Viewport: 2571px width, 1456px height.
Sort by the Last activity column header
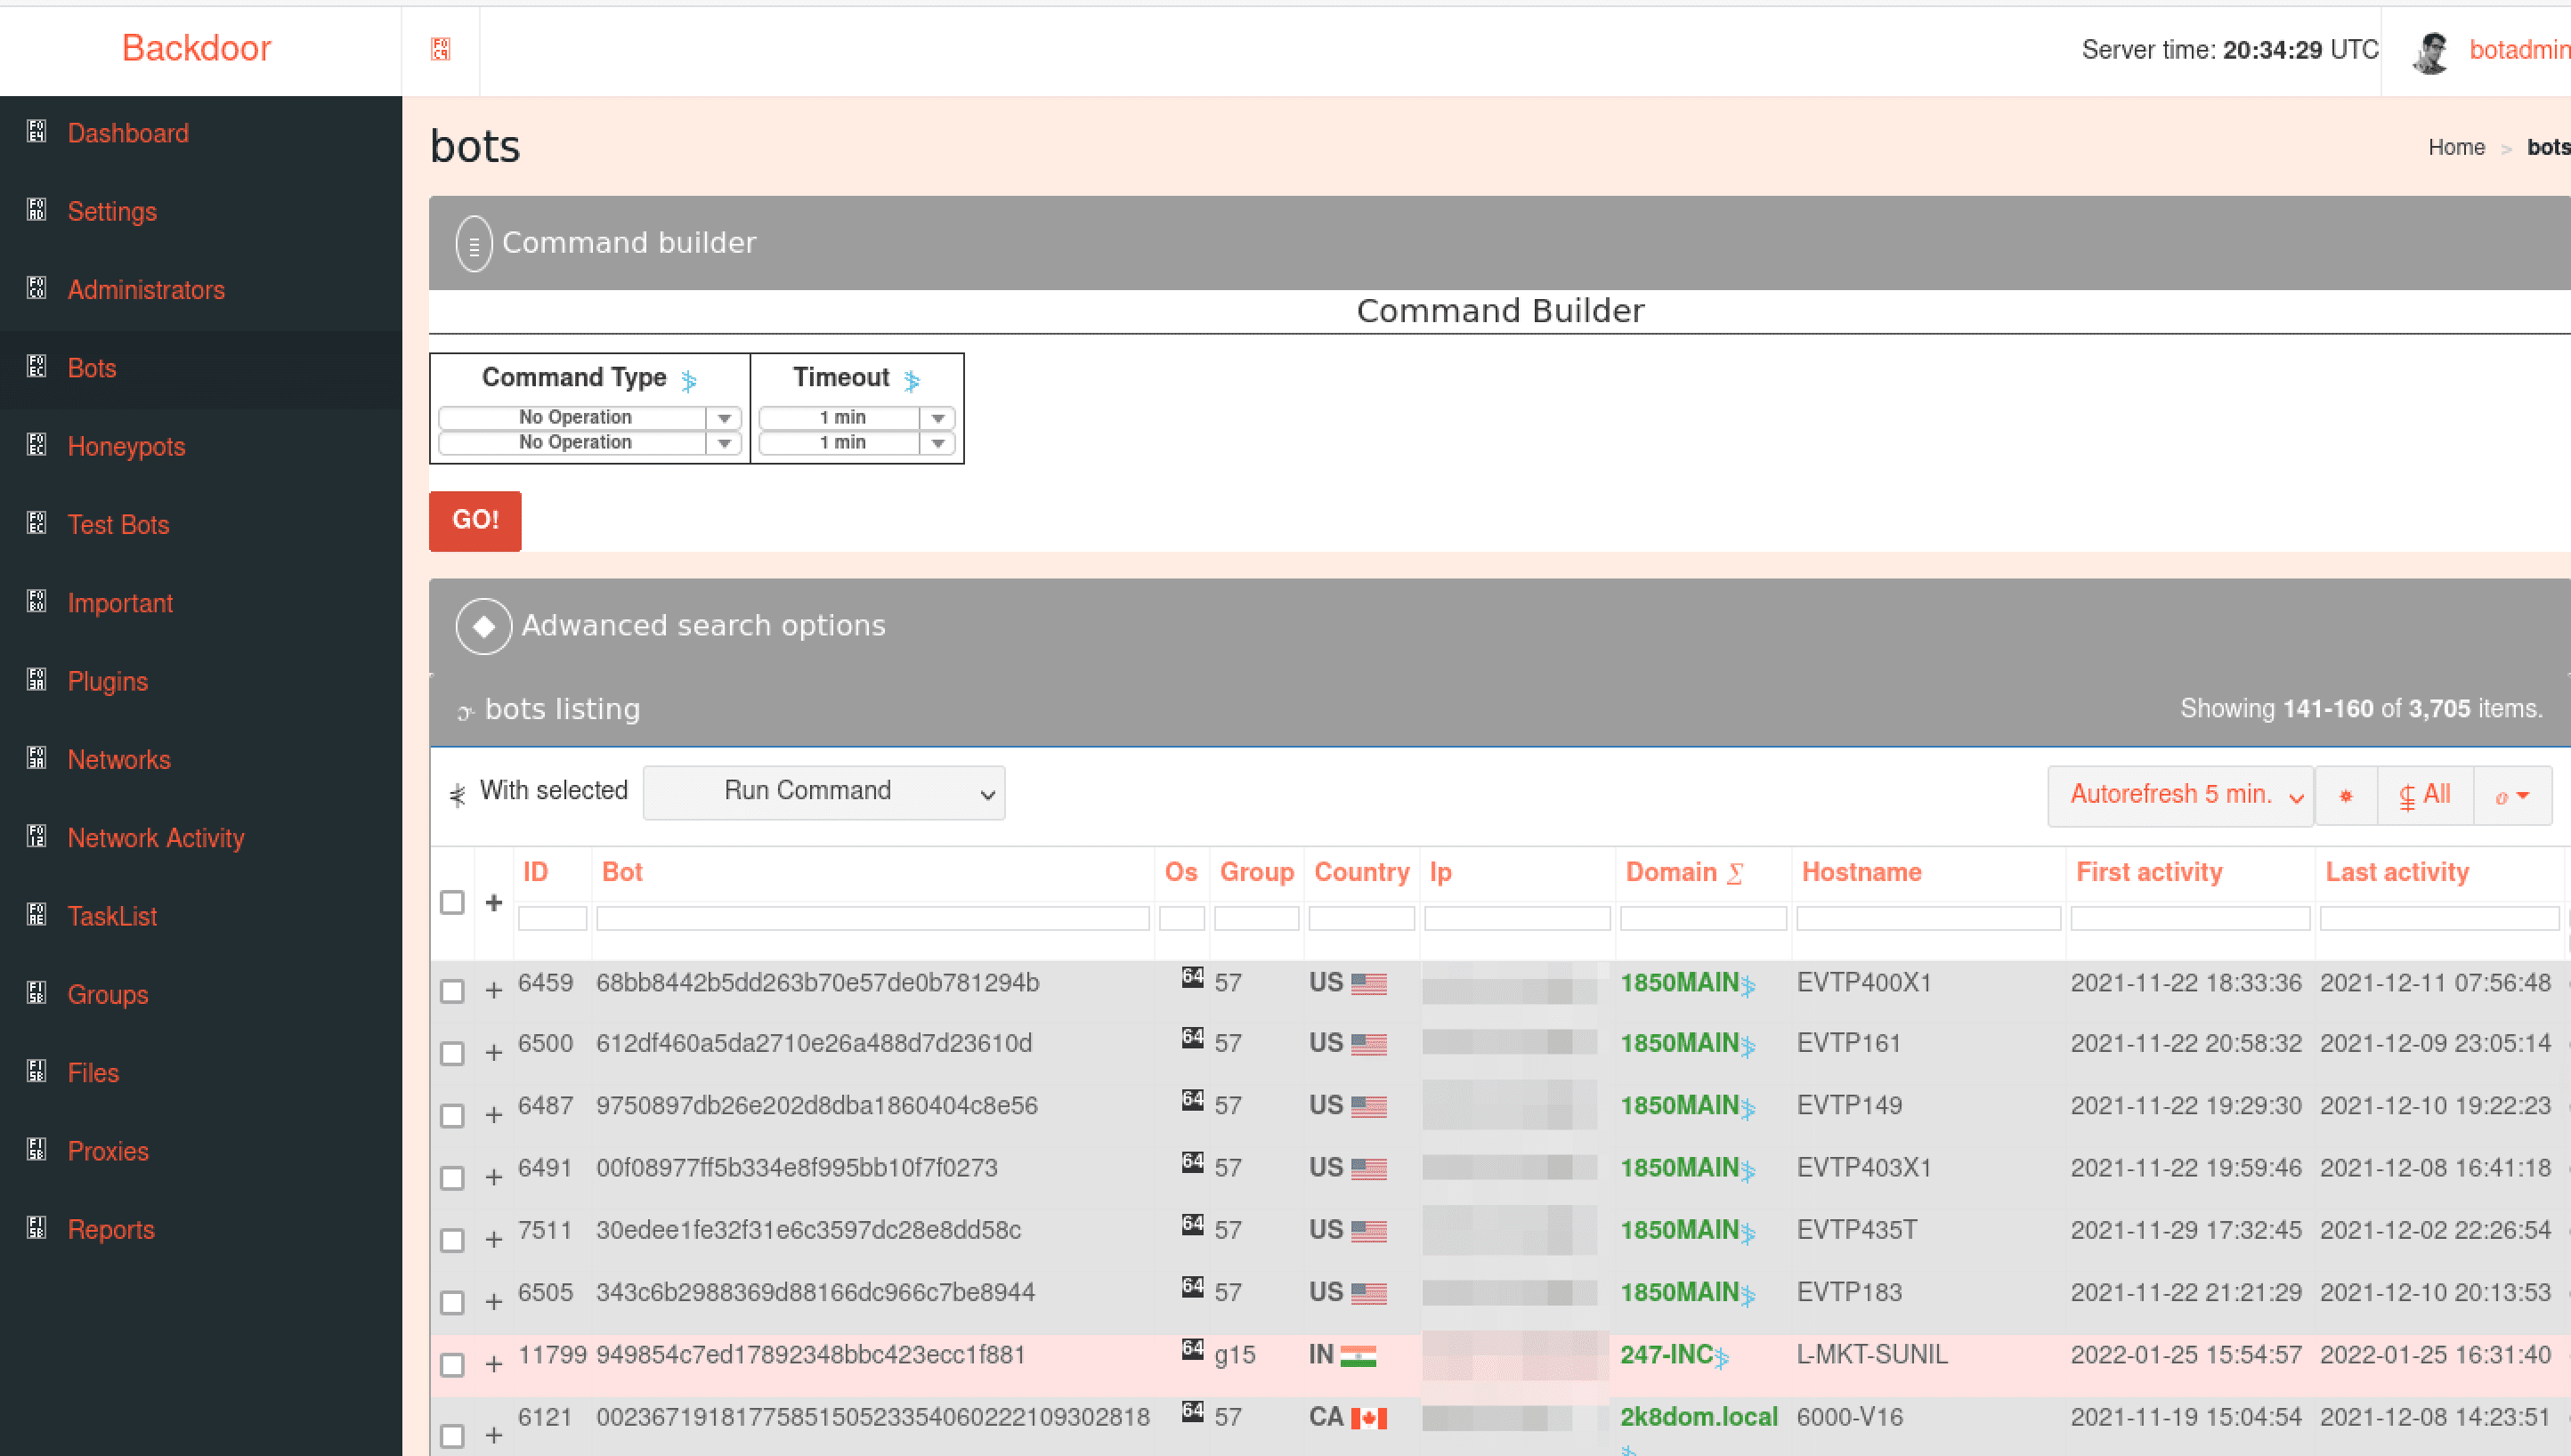[2396, 872]
